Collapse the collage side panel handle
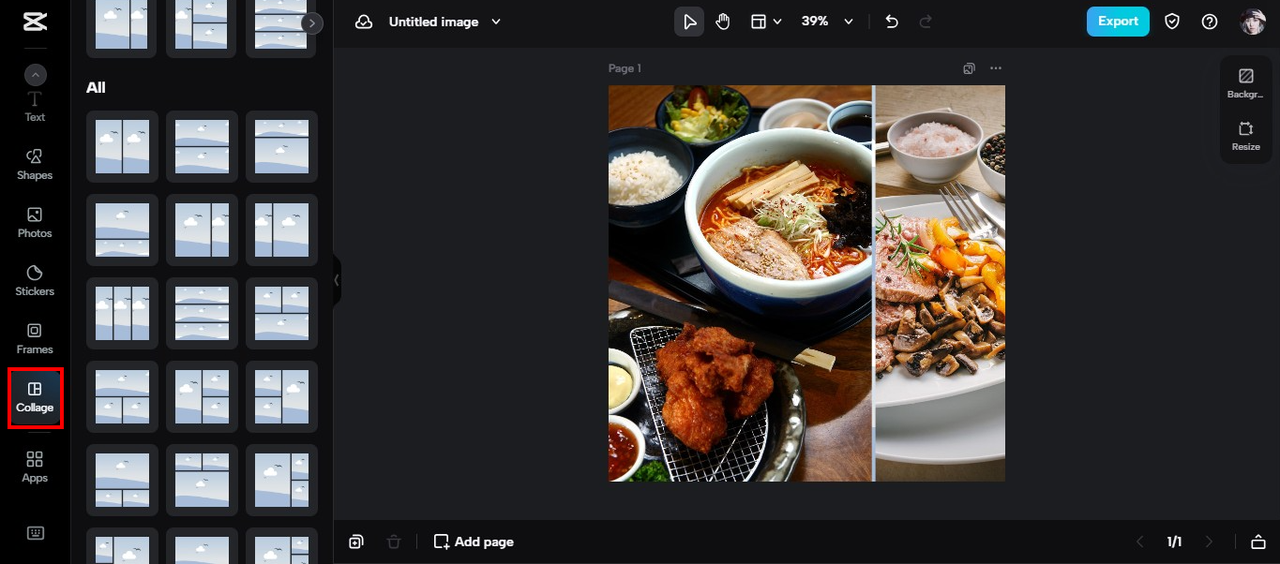Screen dimensions: 1280x564 (x=337, y=280)
